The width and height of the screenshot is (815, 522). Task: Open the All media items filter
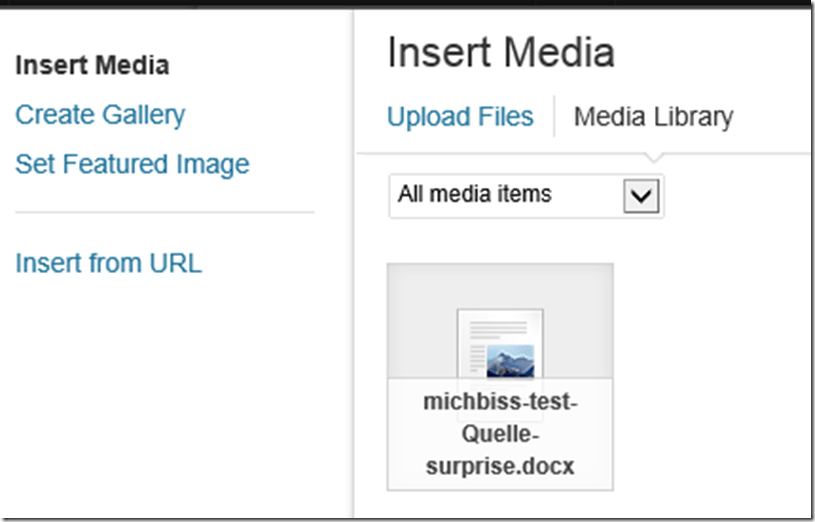tap(526, 195)
